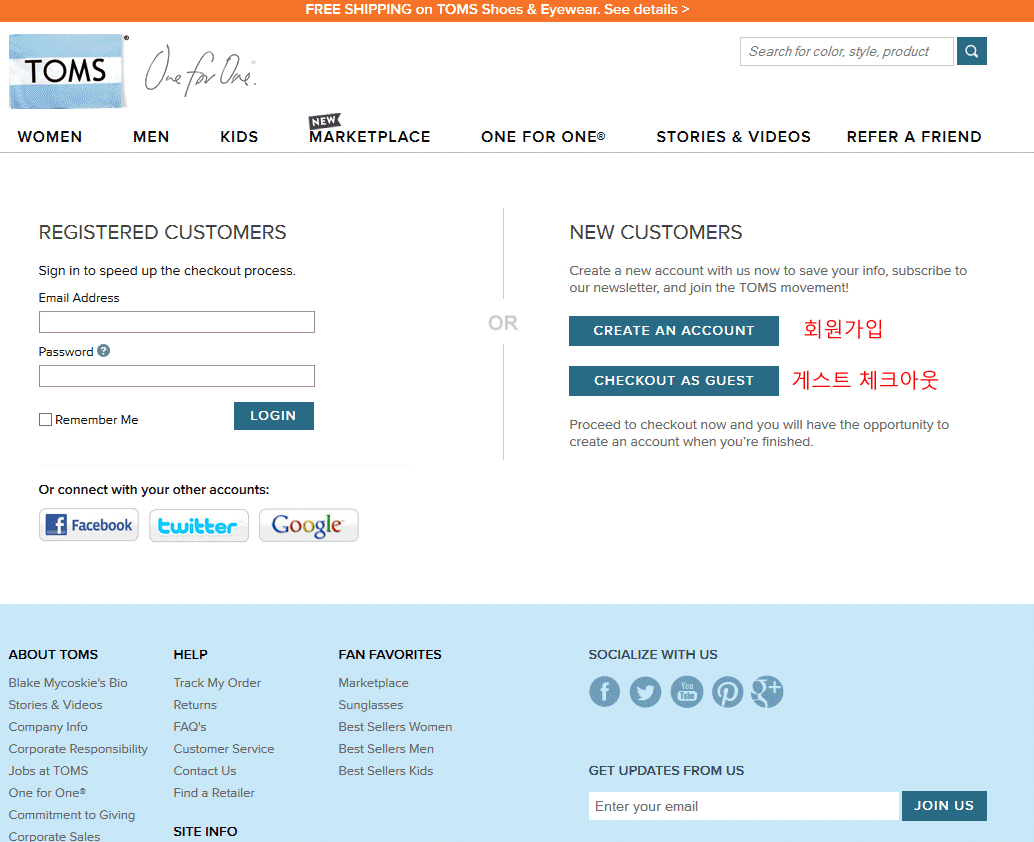Open the footer Twitter social icon
The width and height of the screenshot is (1034, 842).
point(645,692)
